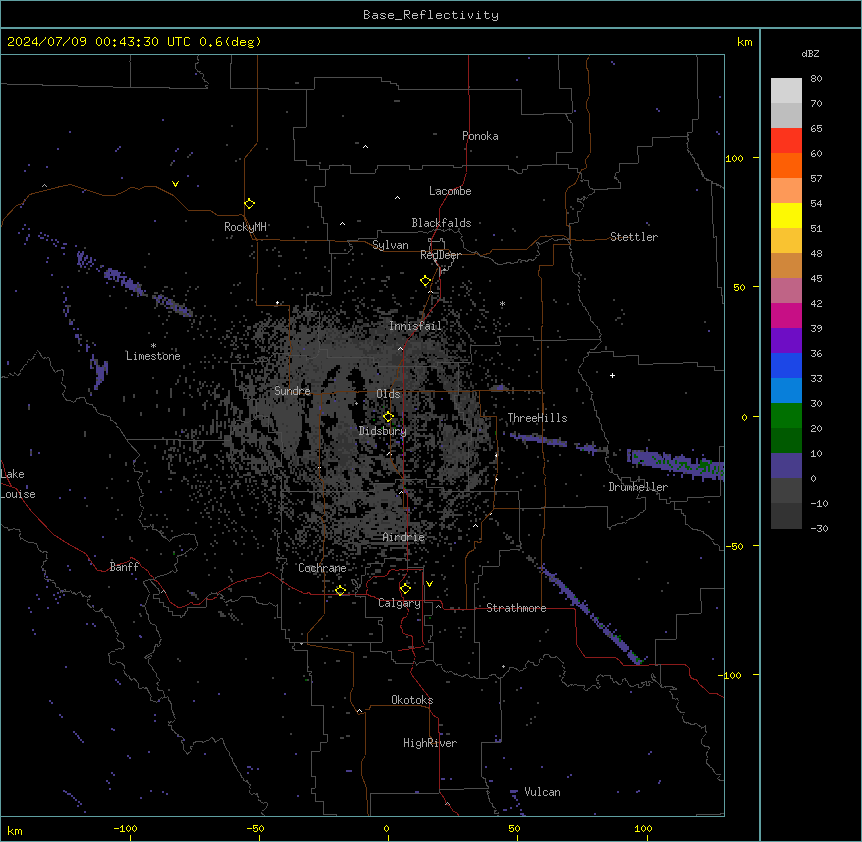Click the Base_Reflectivity title
Screen dimensions: 862x842
pyautogui.click(x=430, y=15)
